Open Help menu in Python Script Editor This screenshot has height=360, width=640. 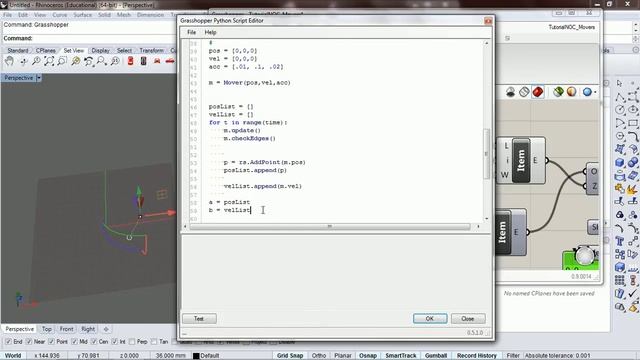210,32
